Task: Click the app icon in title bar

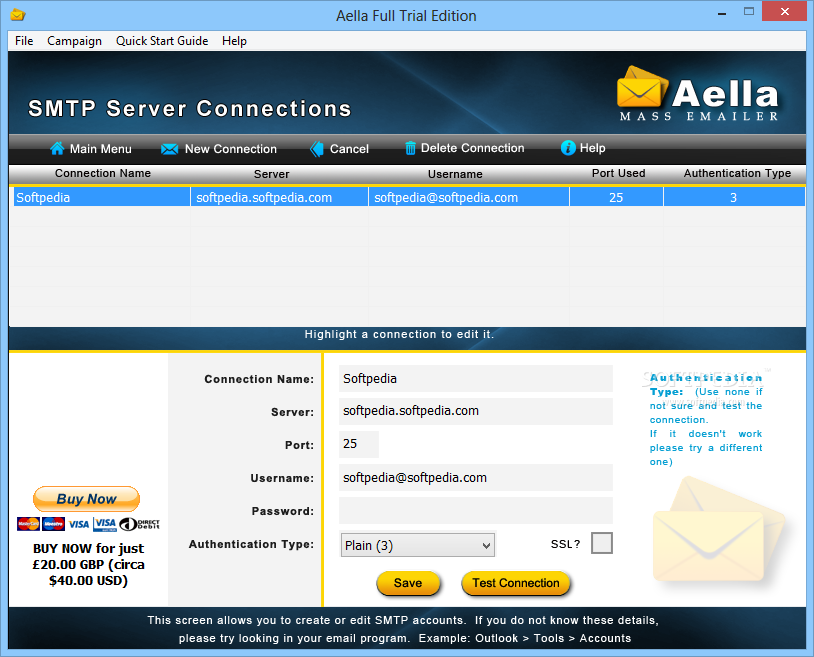Action: point(18,15)
